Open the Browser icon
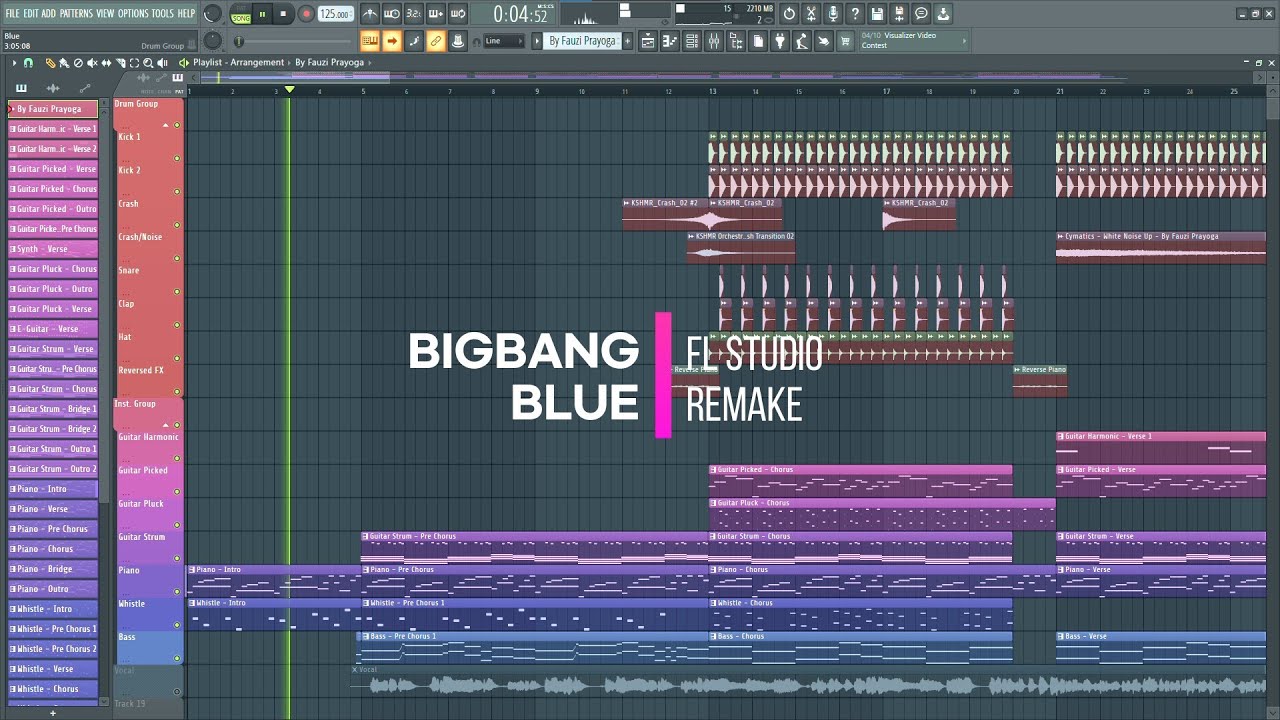 tap(736, 41)
